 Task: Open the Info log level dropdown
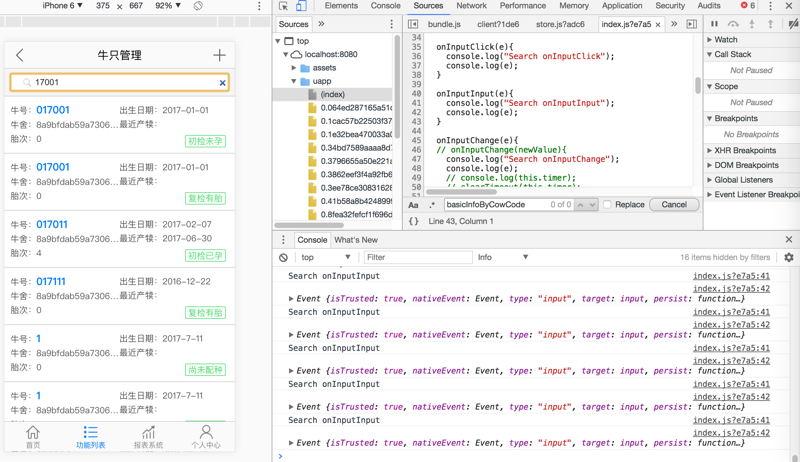[x=502, y=257]
